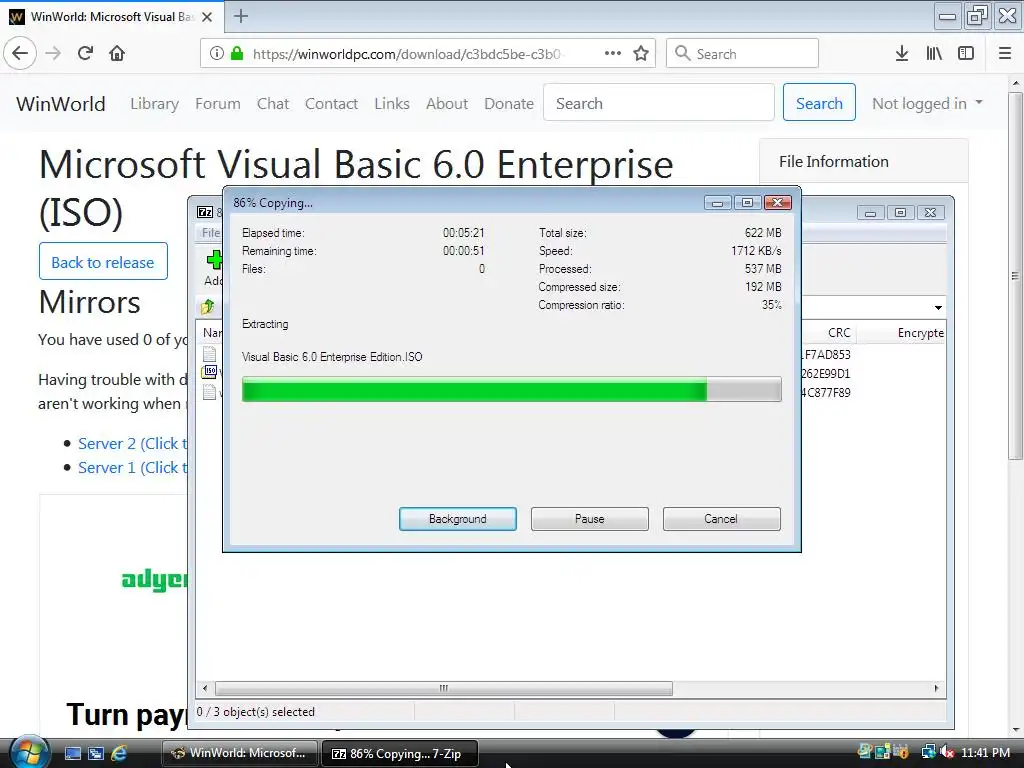1024x768 pixels.
Task: Click the WinWorld blue Search button
Action: pos(819,103)
